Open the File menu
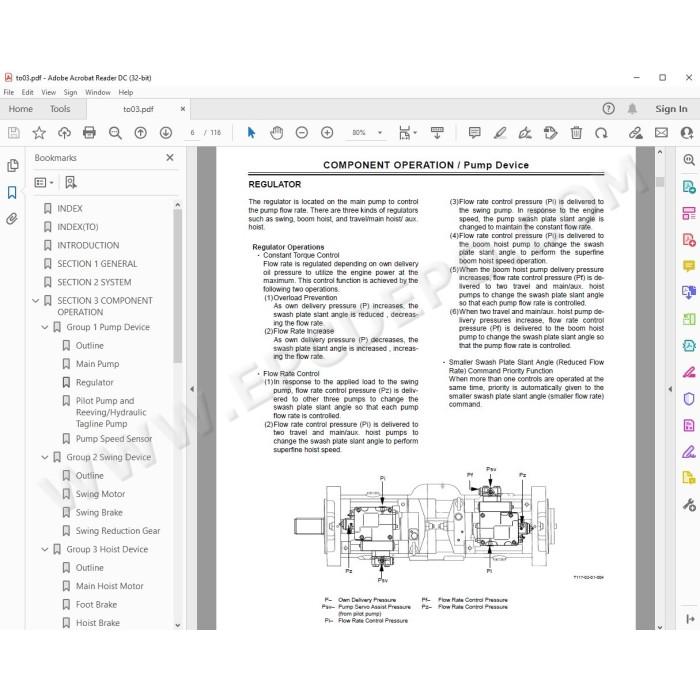 (9, 92)
